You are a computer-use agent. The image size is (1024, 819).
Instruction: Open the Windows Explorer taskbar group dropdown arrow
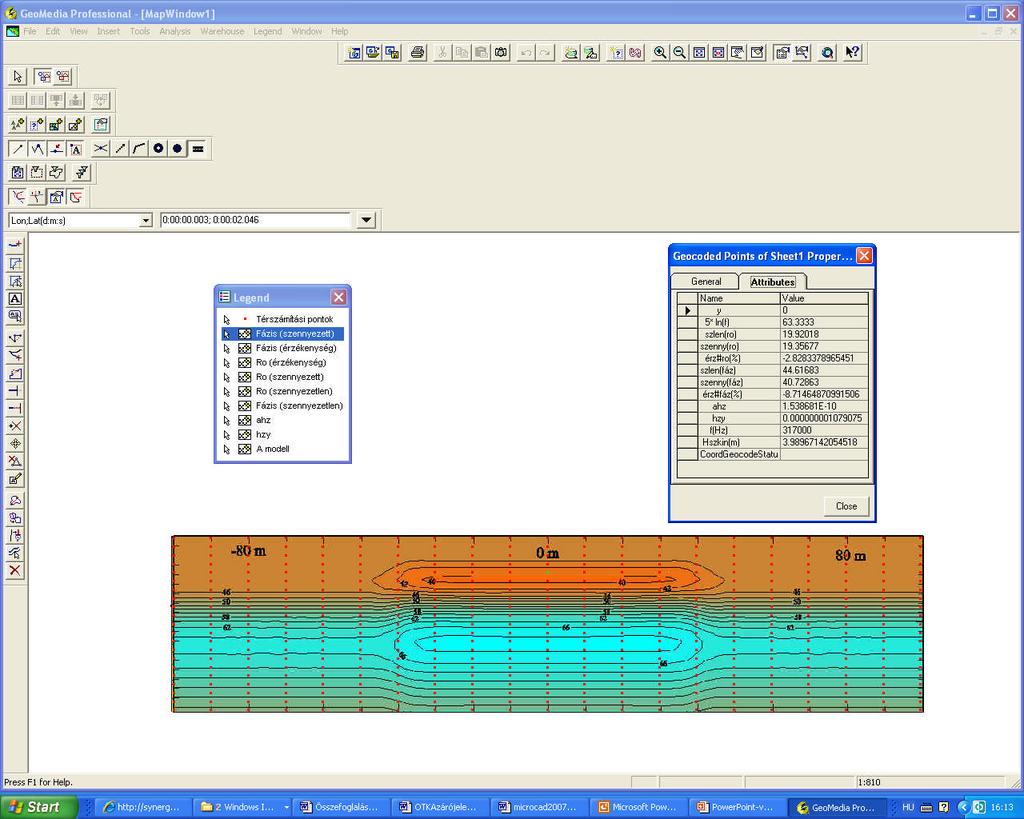pos(285,807)
